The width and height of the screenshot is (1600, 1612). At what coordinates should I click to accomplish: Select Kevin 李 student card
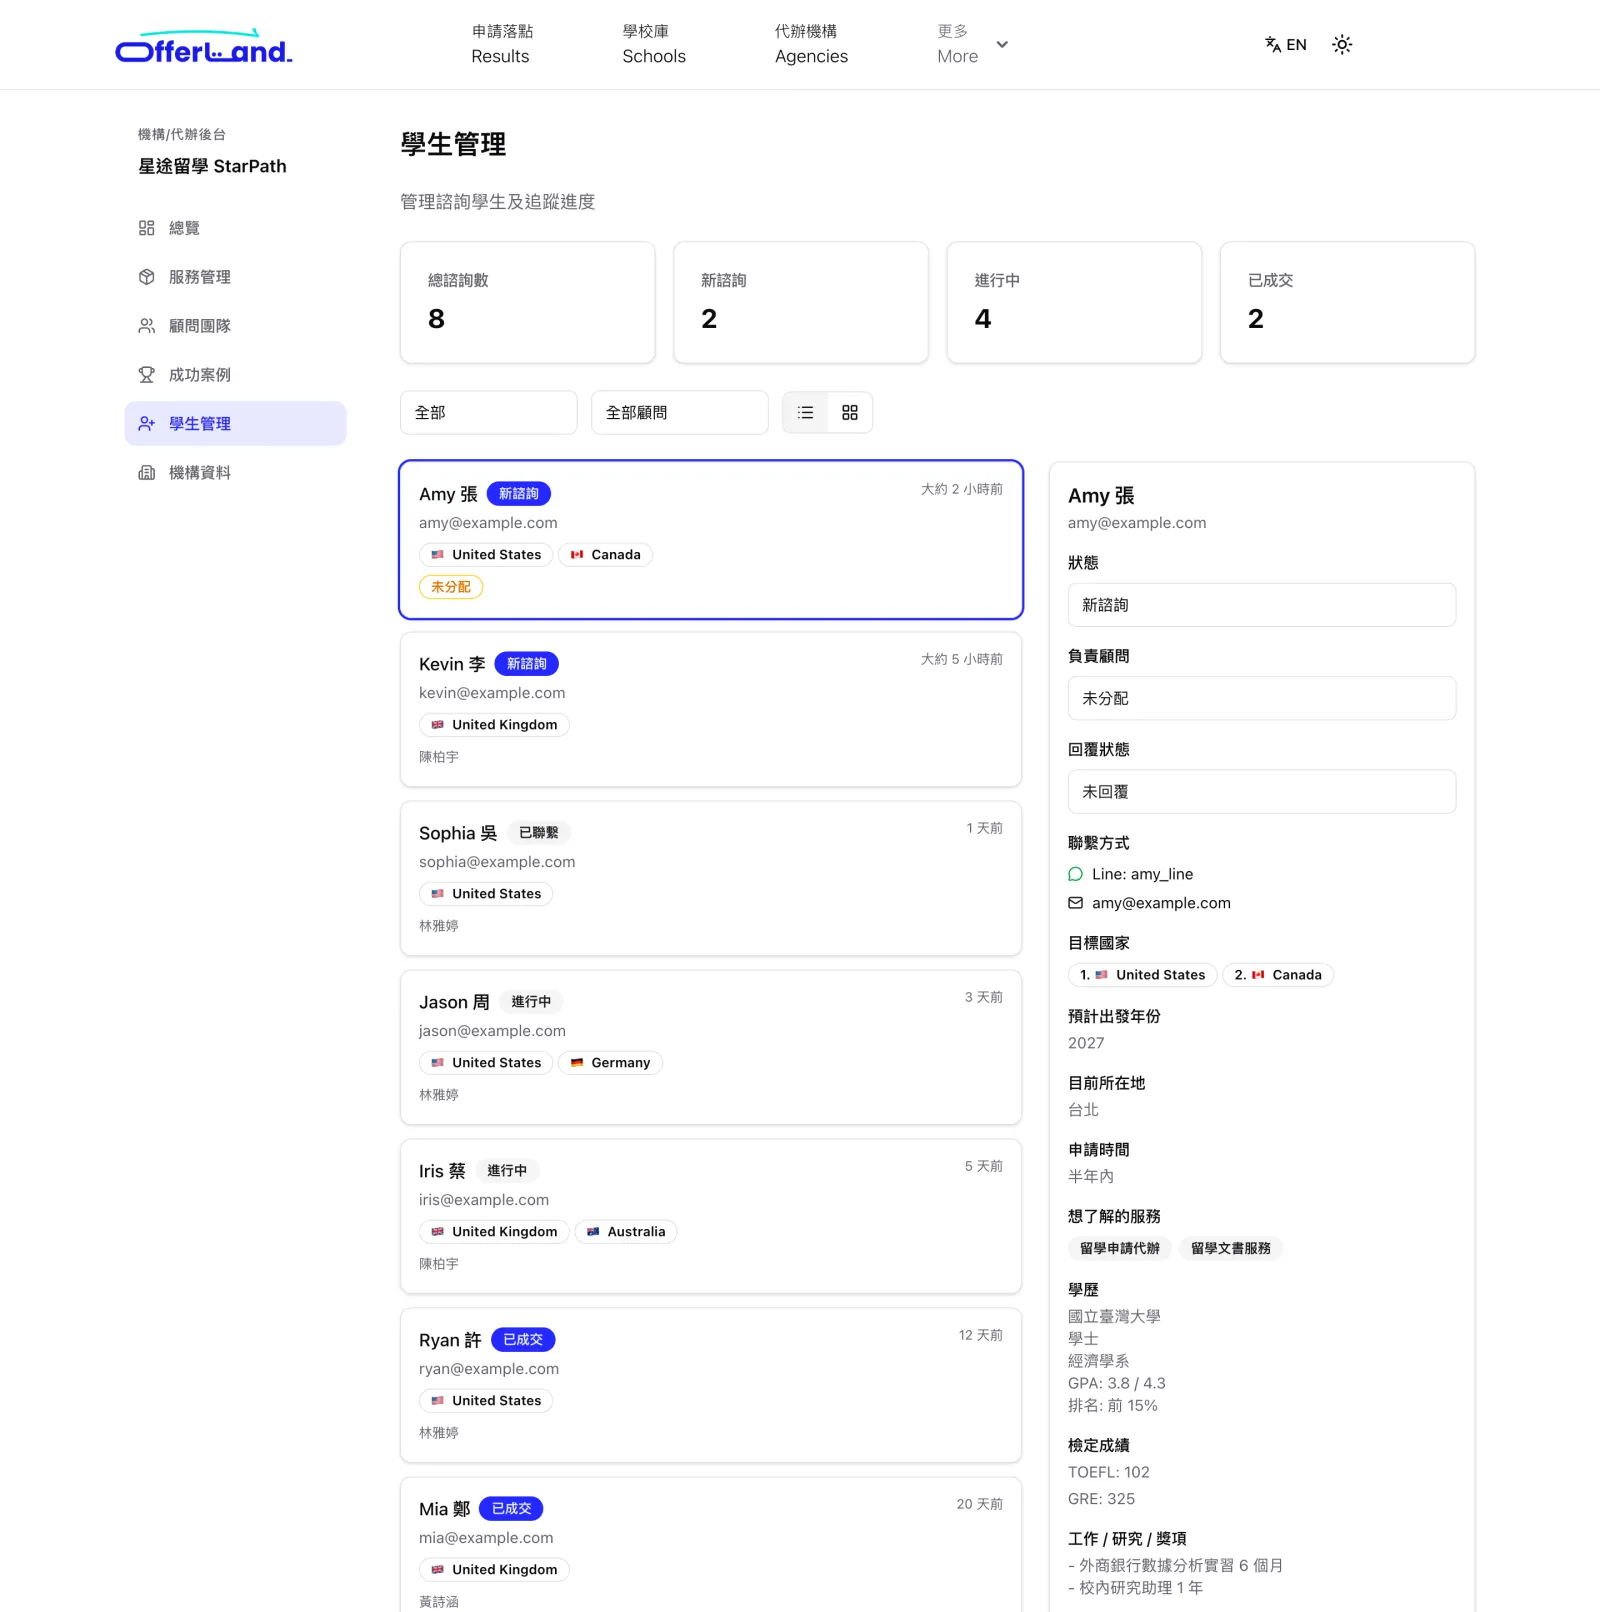(711, 709)
